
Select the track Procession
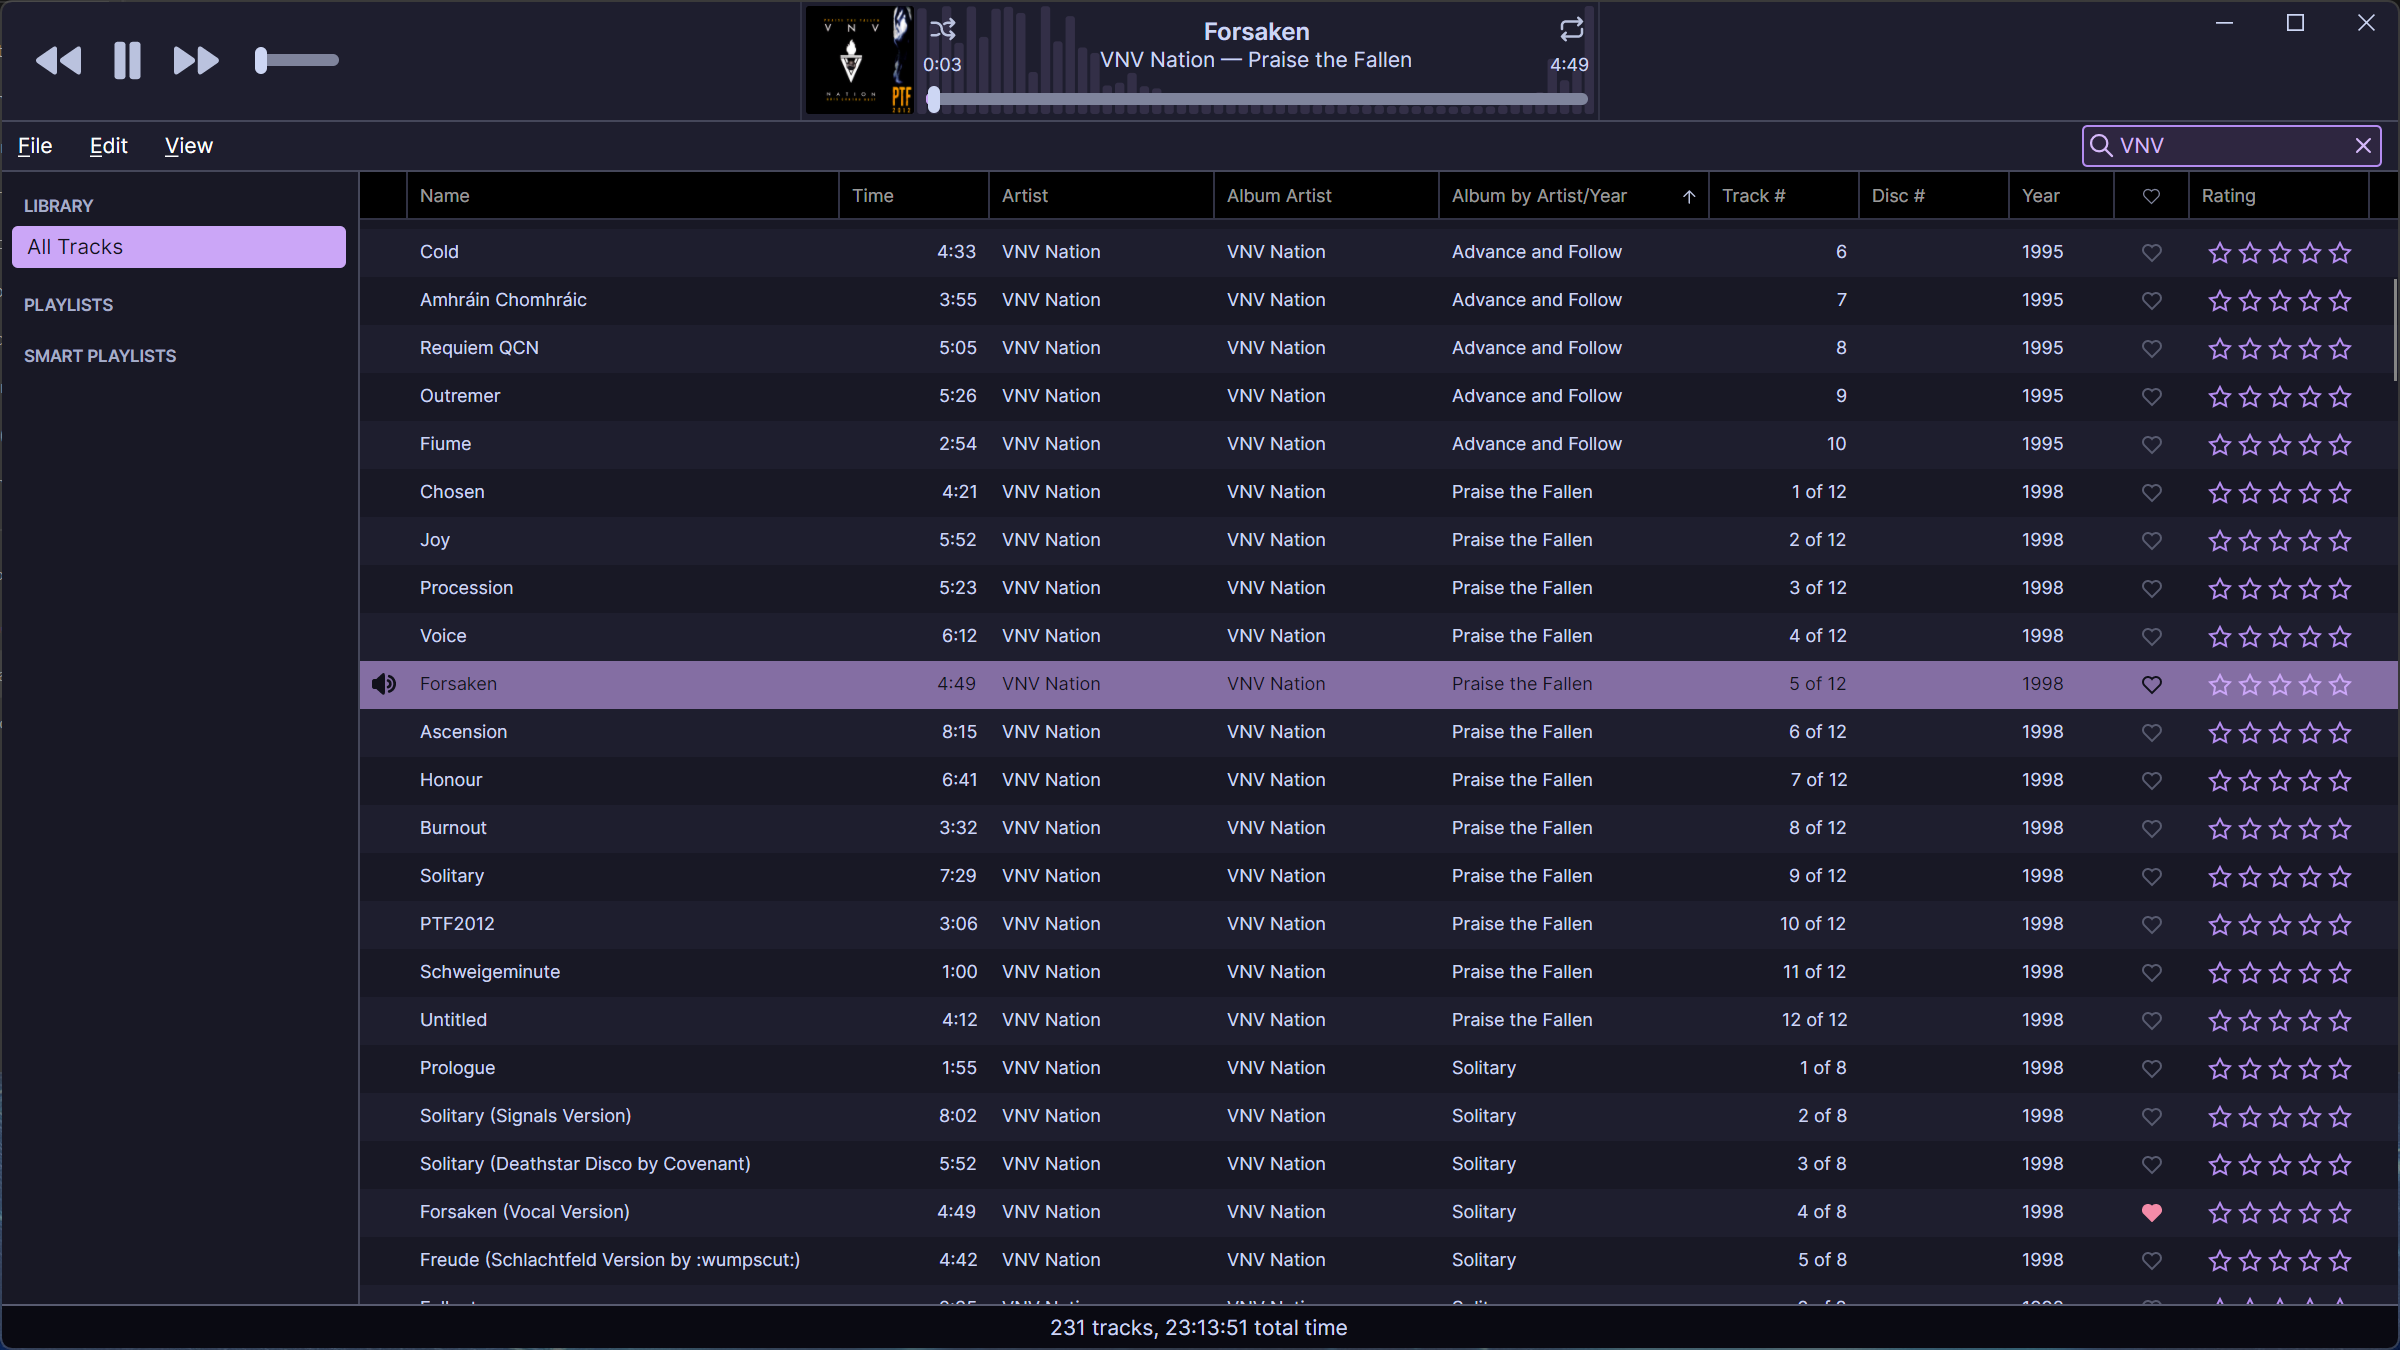(1378, 588)
